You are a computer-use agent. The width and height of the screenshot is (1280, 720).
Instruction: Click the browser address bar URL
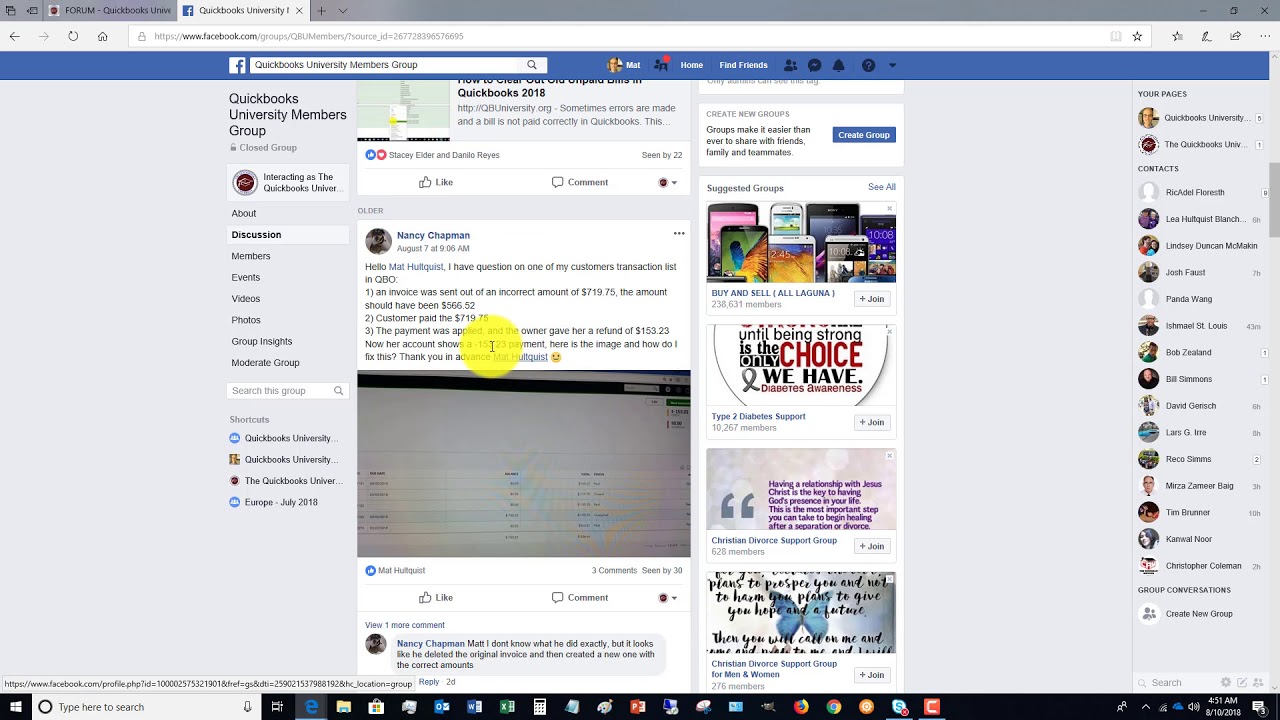pos(308,36)
